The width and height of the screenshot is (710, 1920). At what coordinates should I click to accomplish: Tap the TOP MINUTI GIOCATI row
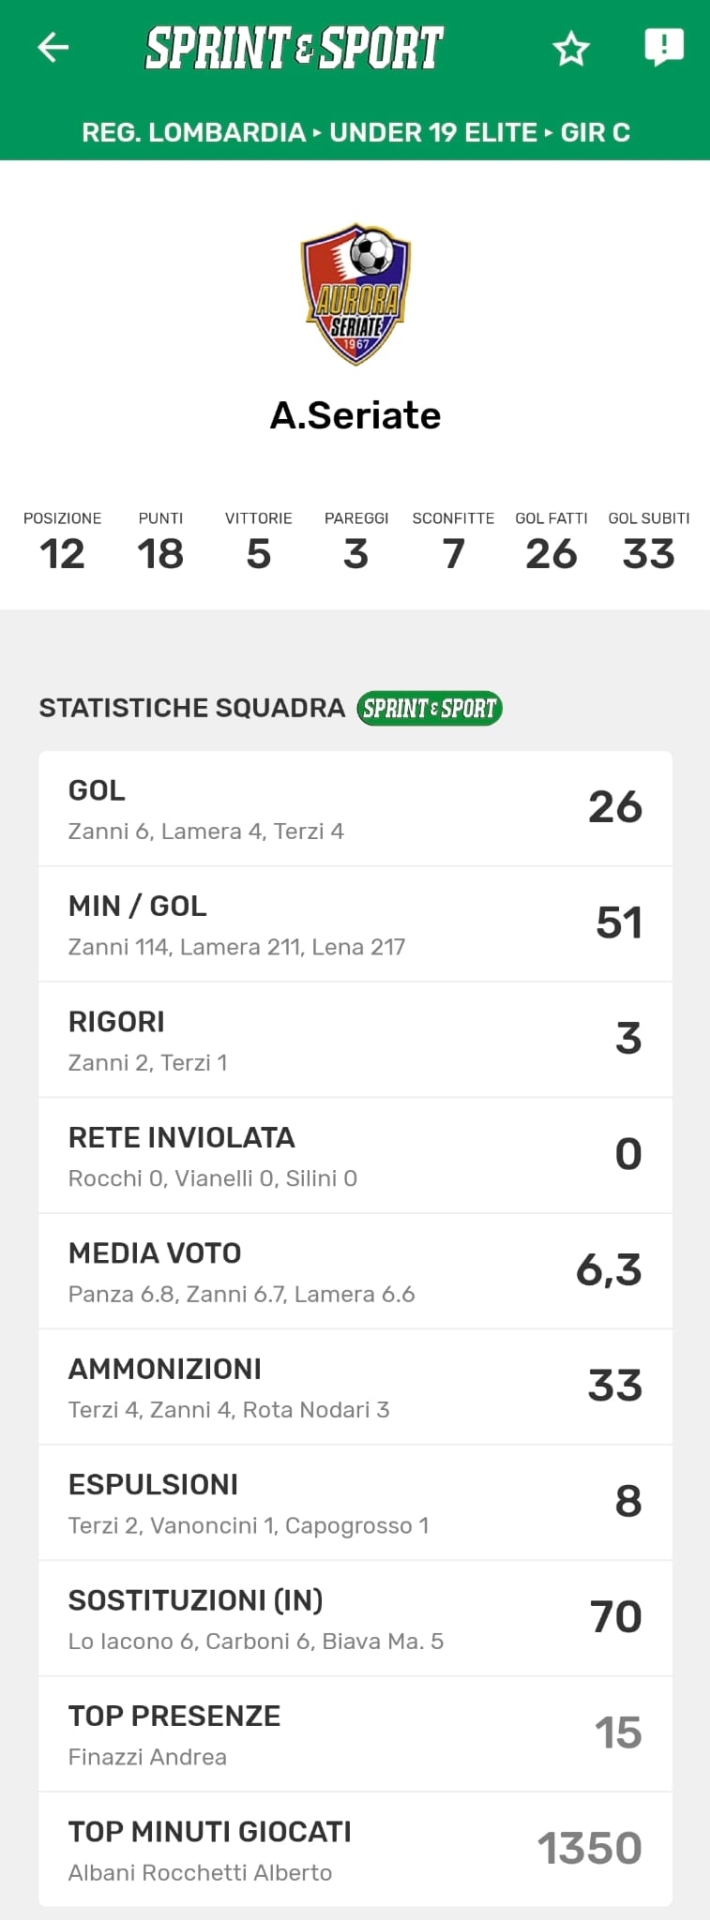[355, 1850]
